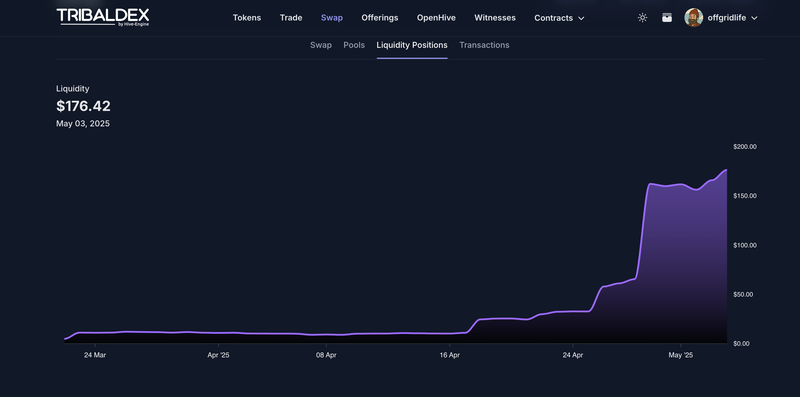Go to the Tokens page
Viewport: 800px width, 397px height.
click(x=247, y=18)
